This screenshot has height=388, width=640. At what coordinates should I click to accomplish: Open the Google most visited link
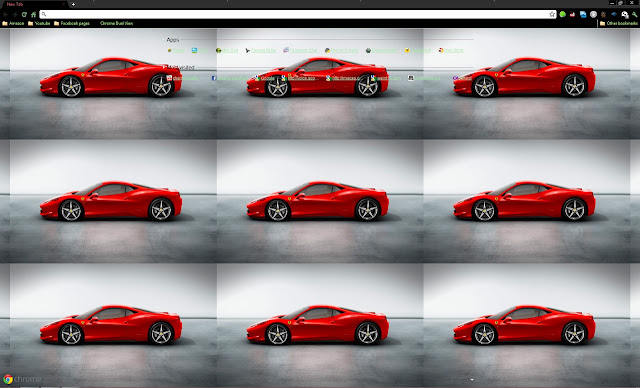click(x=264, y=78)
